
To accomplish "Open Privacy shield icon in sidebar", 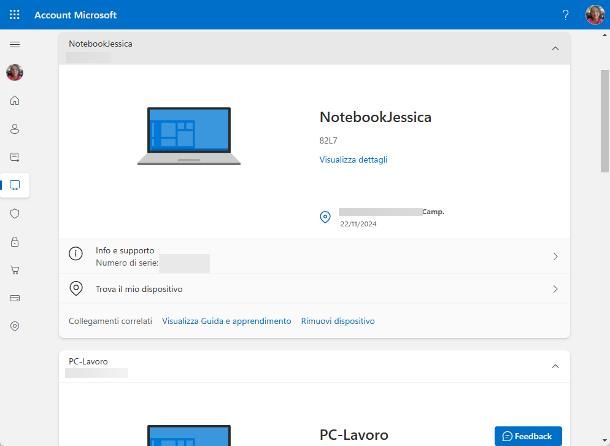I will pos(15,213).
